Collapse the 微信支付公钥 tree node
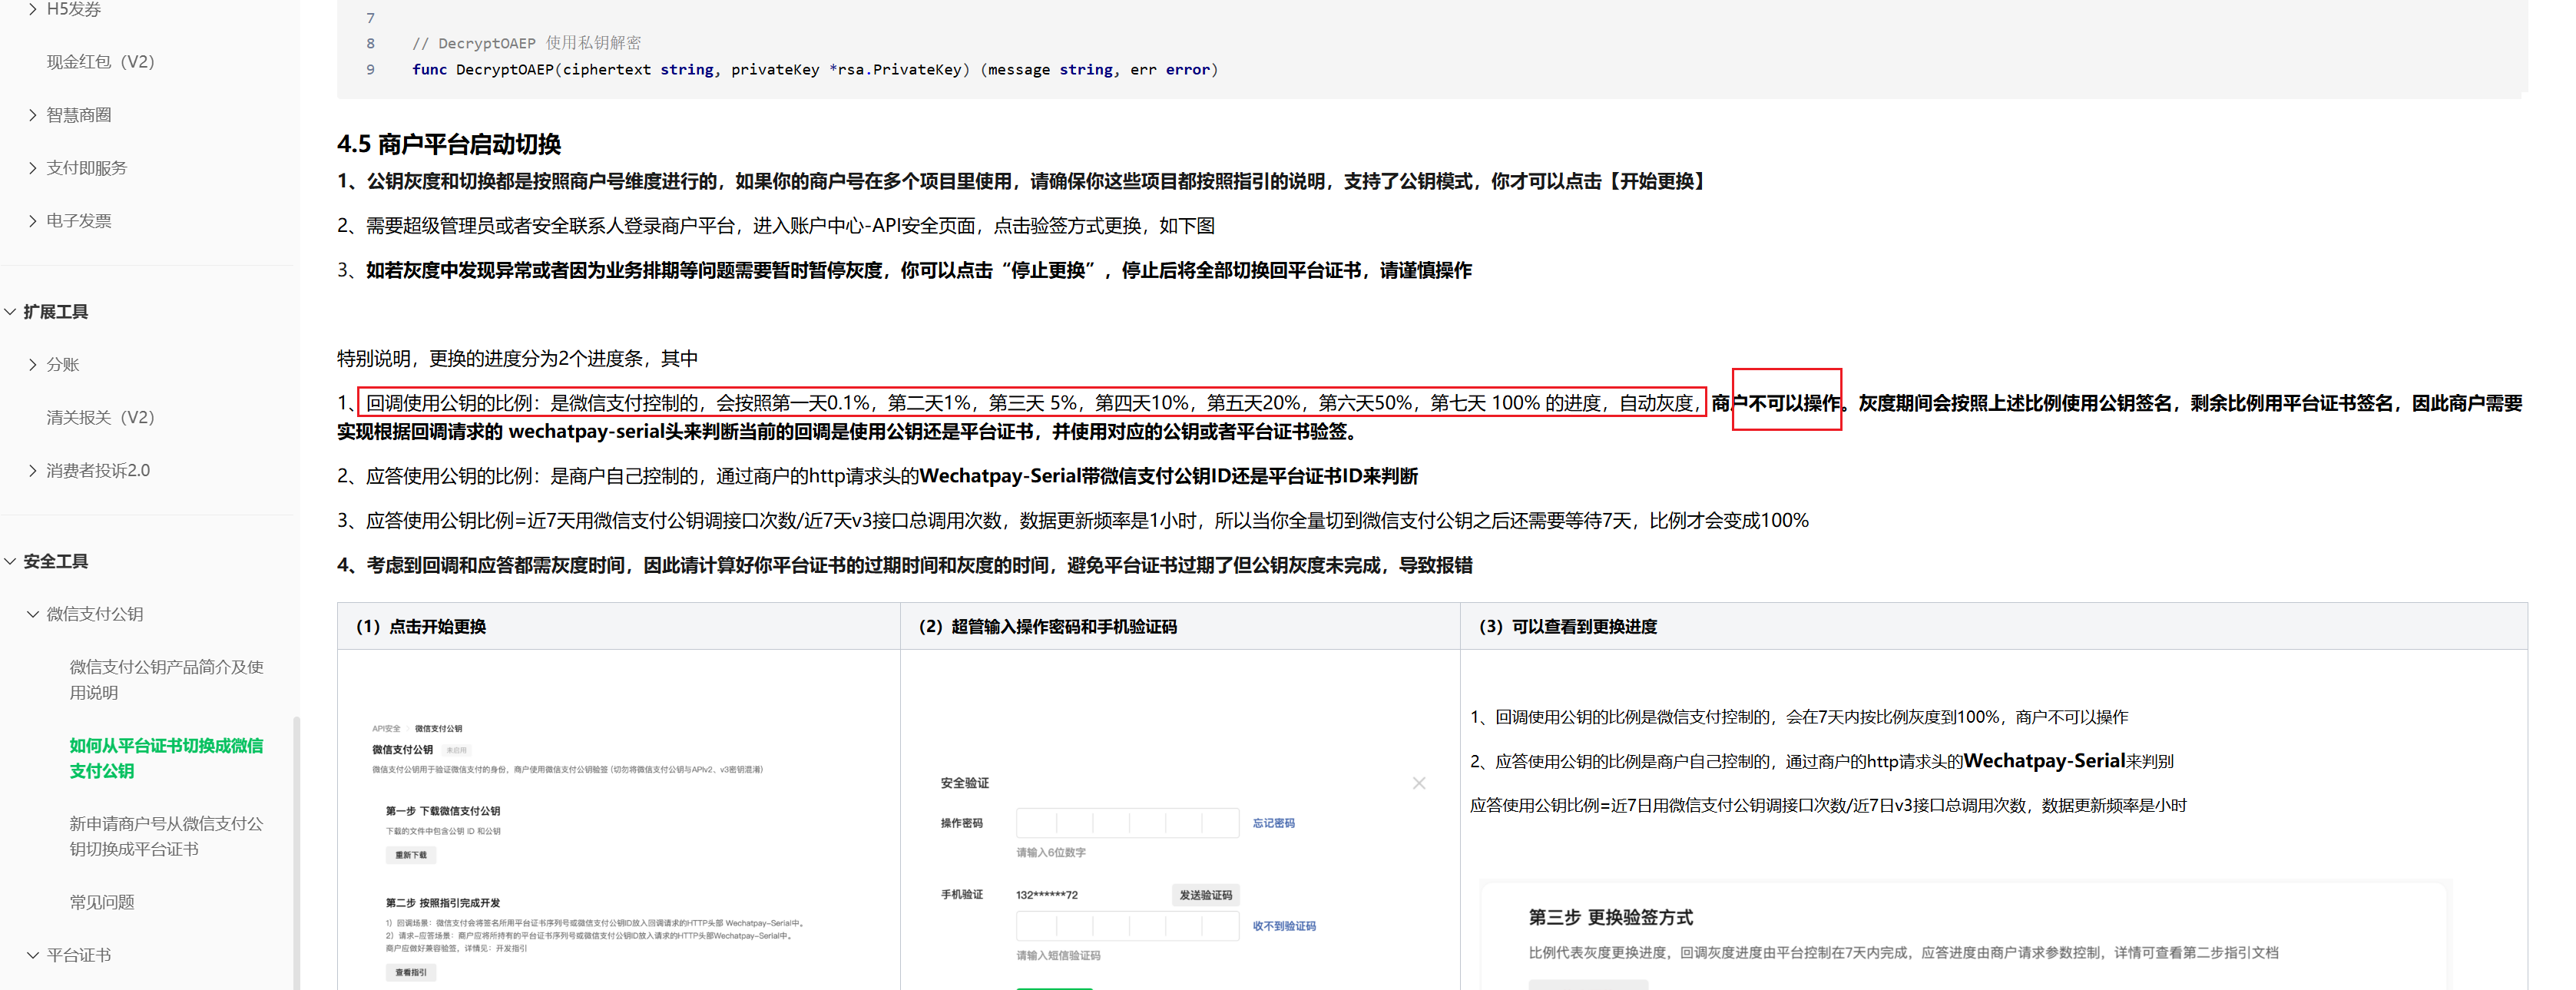This screenshot has width=2576, height=990. pos(33,615)
